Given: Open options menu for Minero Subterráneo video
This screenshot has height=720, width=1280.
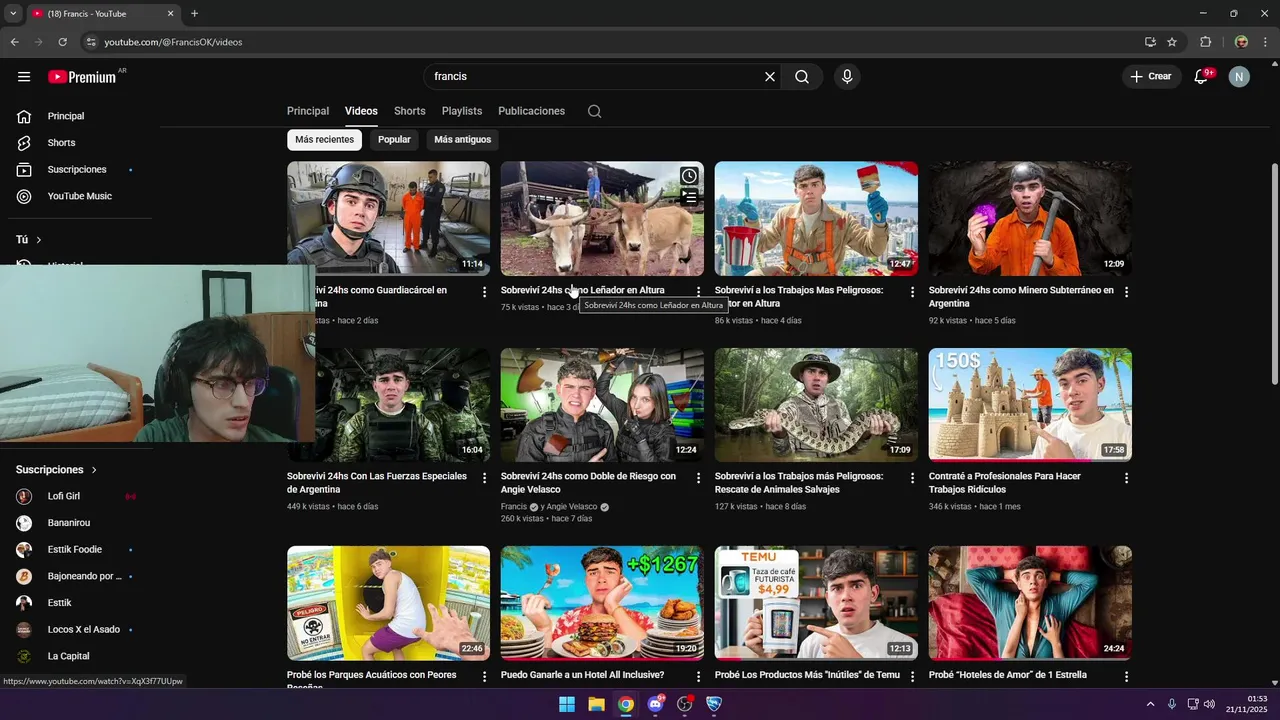Looking at the screenshot, I should pos(1126,292).
